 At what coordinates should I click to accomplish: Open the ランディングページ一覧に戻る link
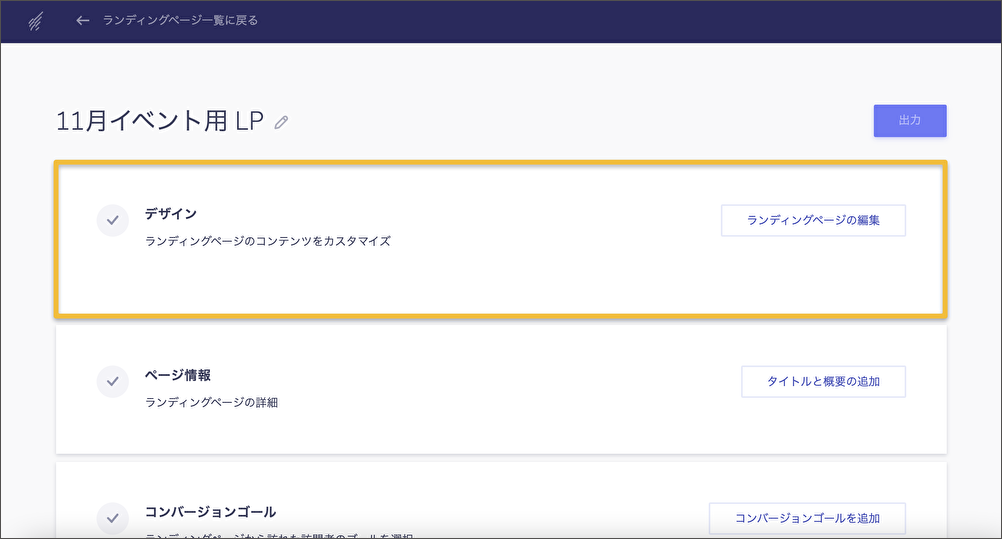pos(180,20)
